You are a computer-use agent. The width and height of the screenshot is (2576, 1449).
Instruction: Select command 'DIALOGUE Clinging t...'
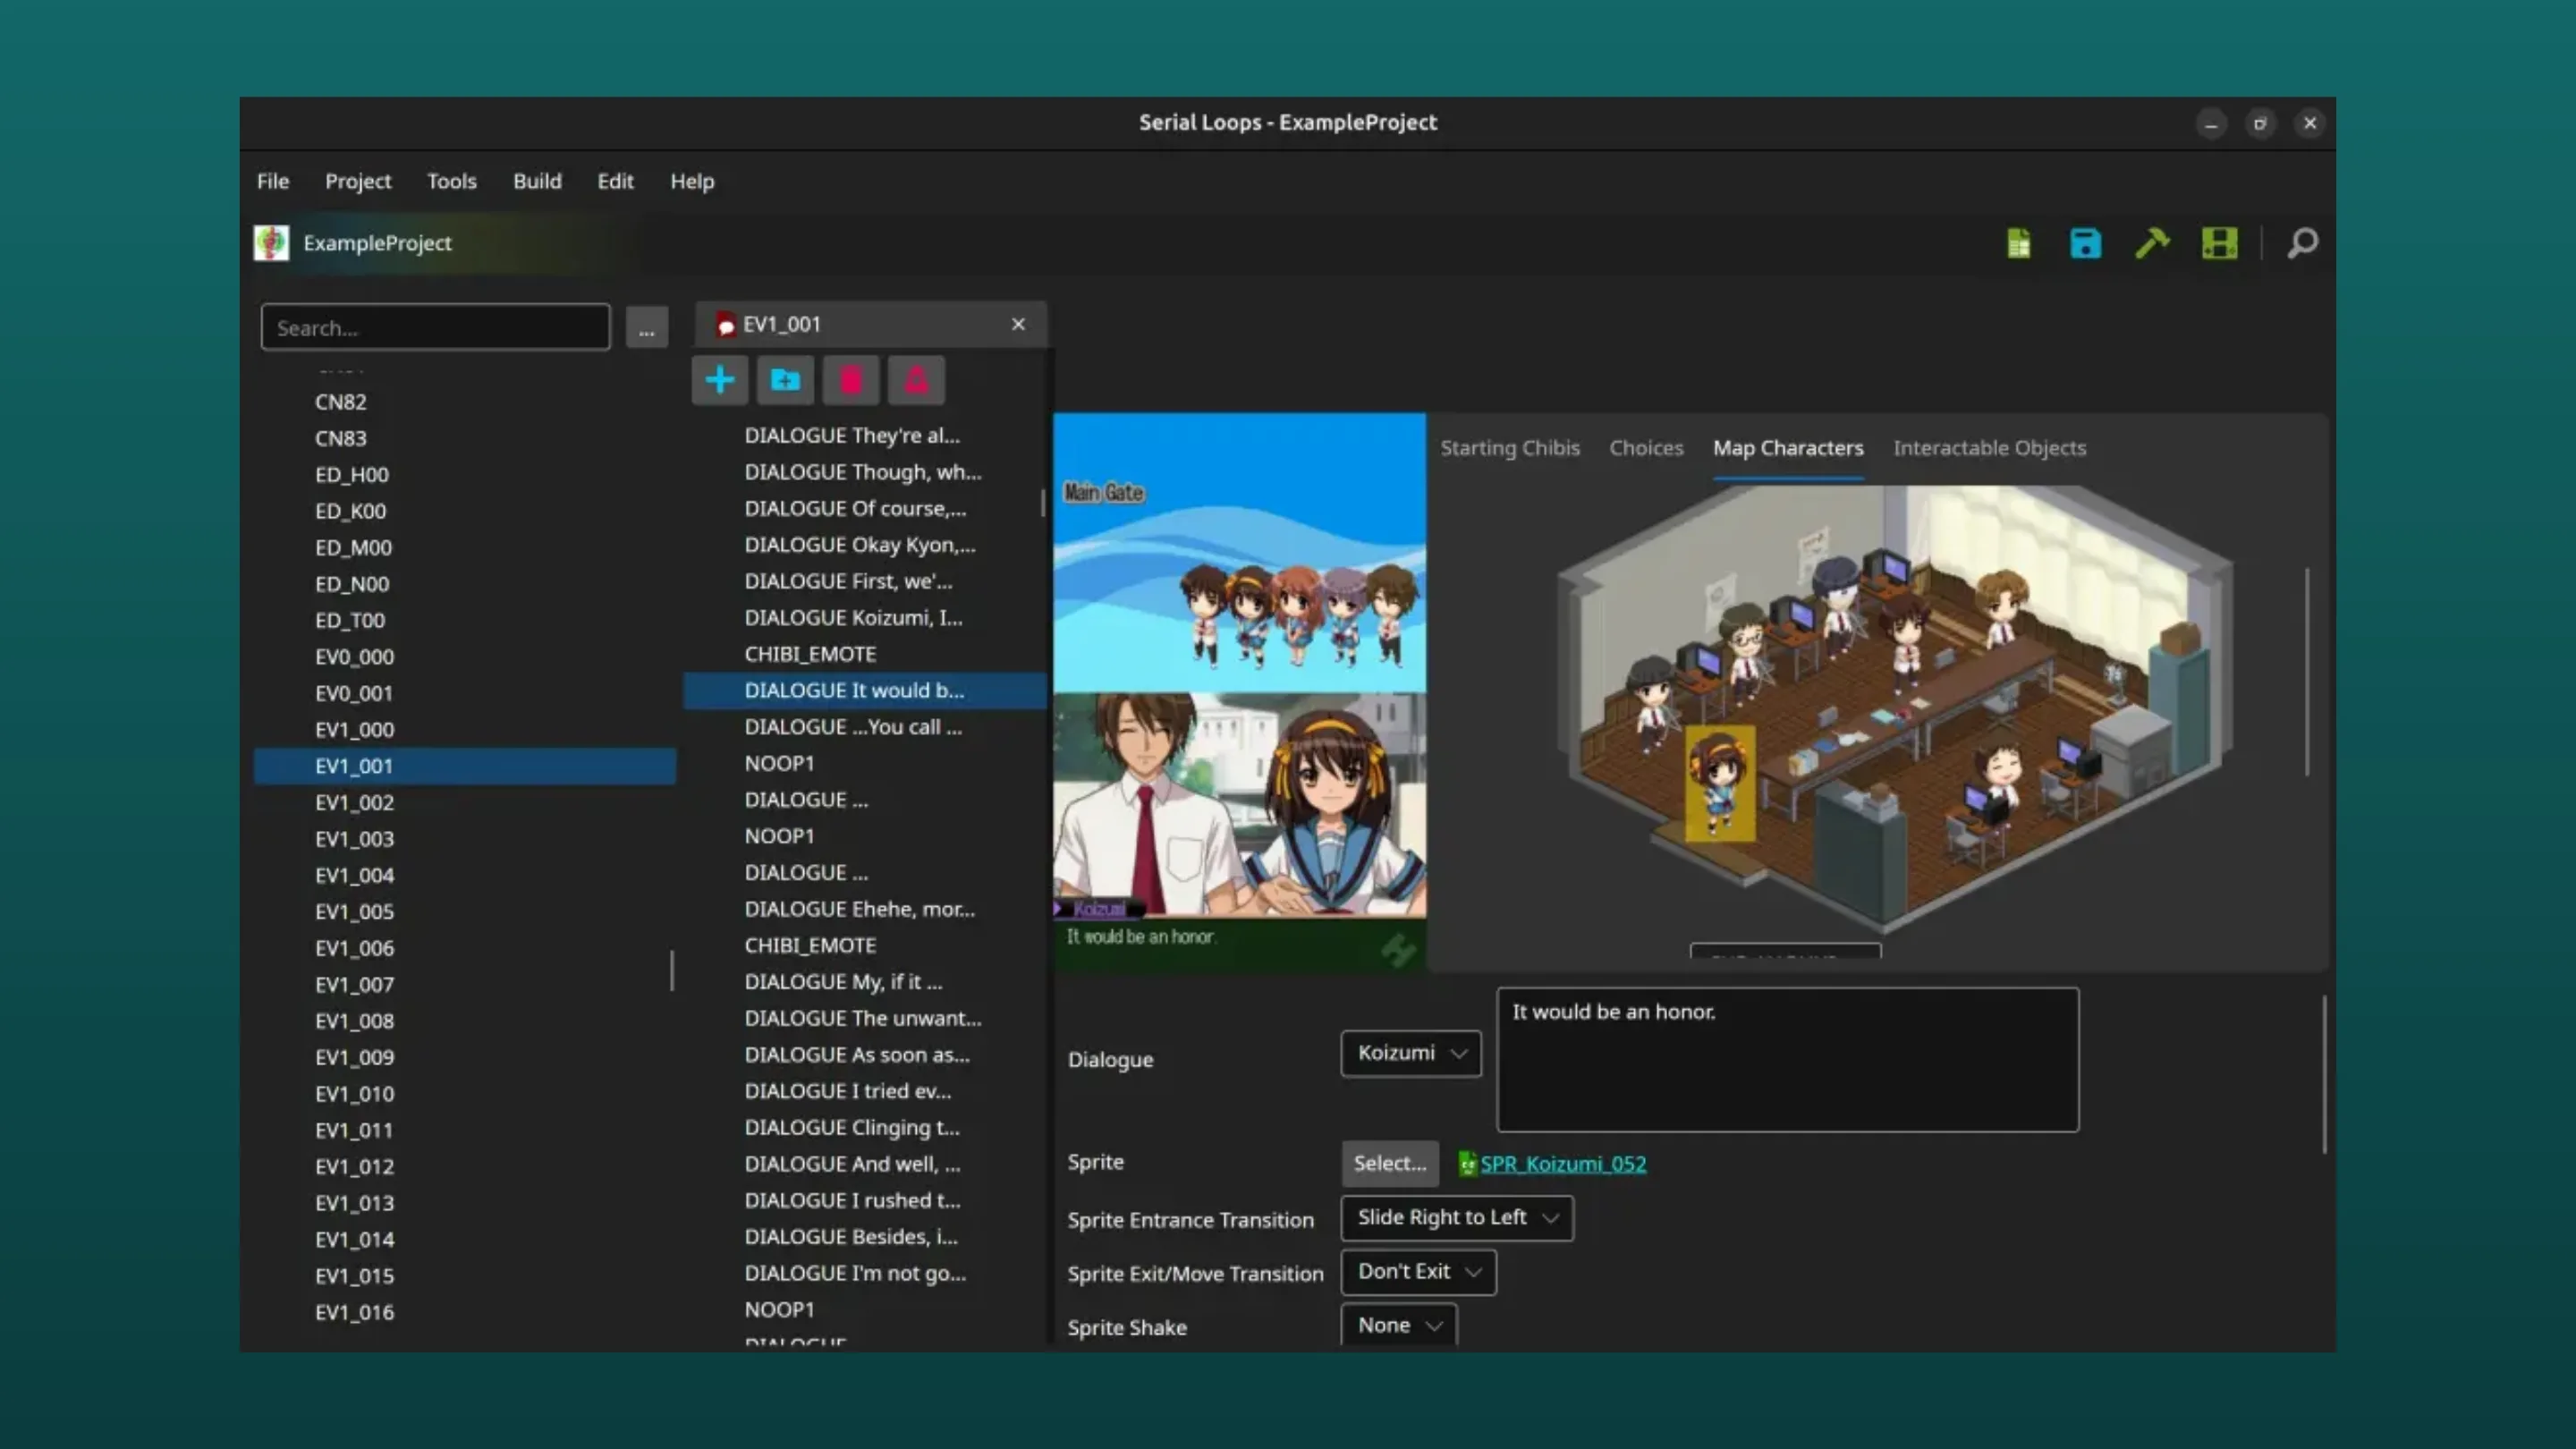click(865, 1127)
